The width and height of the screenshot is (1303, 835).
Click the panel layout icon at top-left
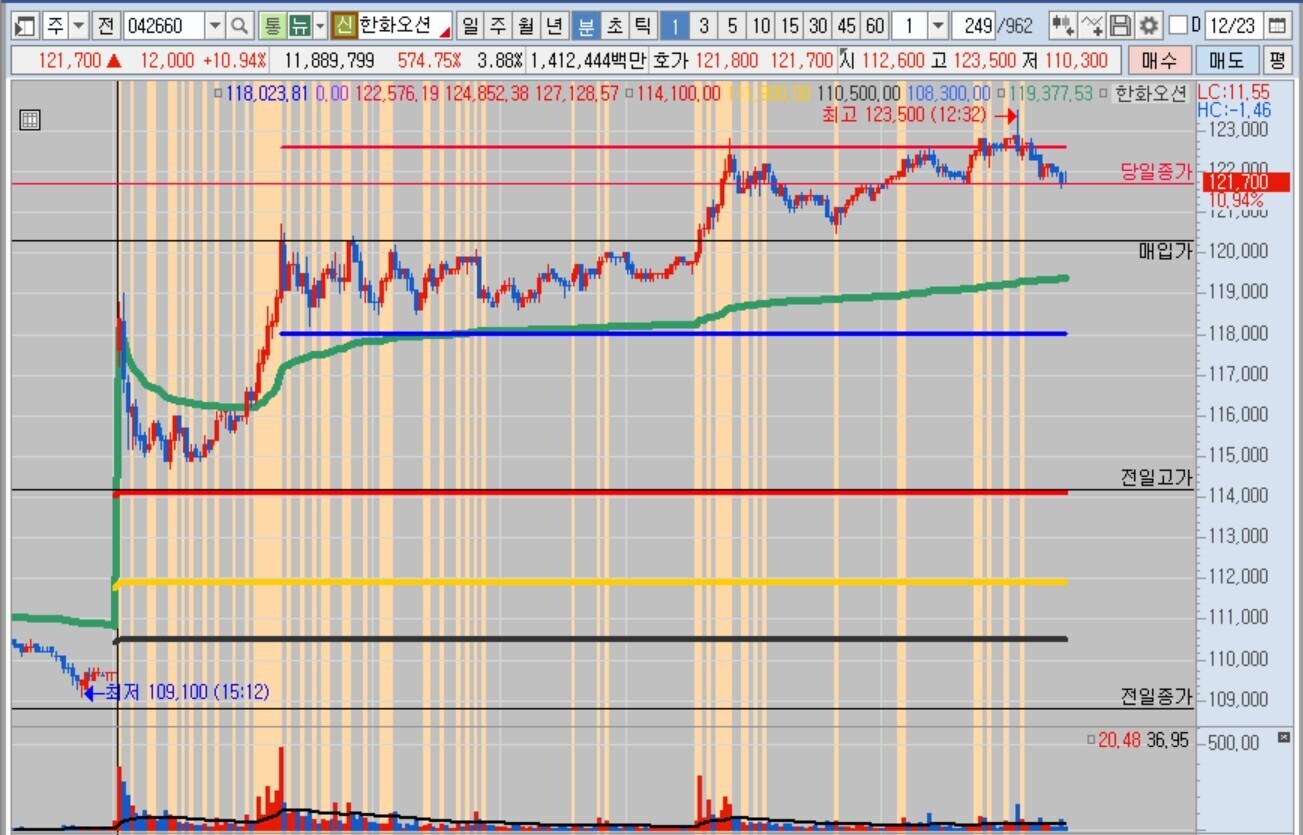pyautogui.click(x=26, y=25)
